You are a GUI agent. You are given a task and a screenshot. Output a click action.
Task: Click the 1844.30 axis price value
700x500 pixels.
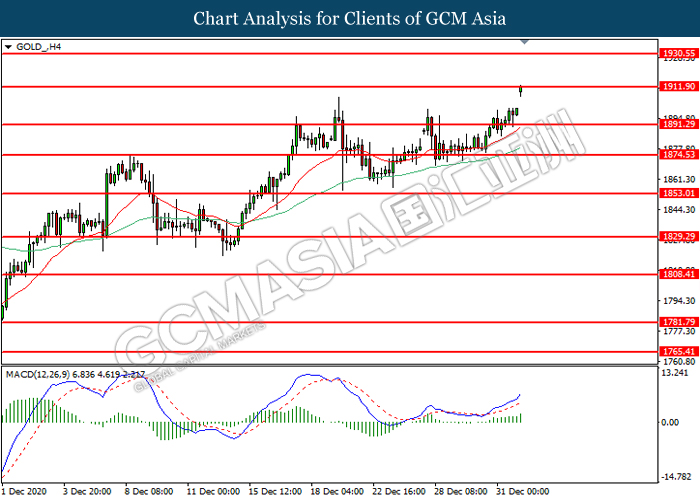[679, 210]
